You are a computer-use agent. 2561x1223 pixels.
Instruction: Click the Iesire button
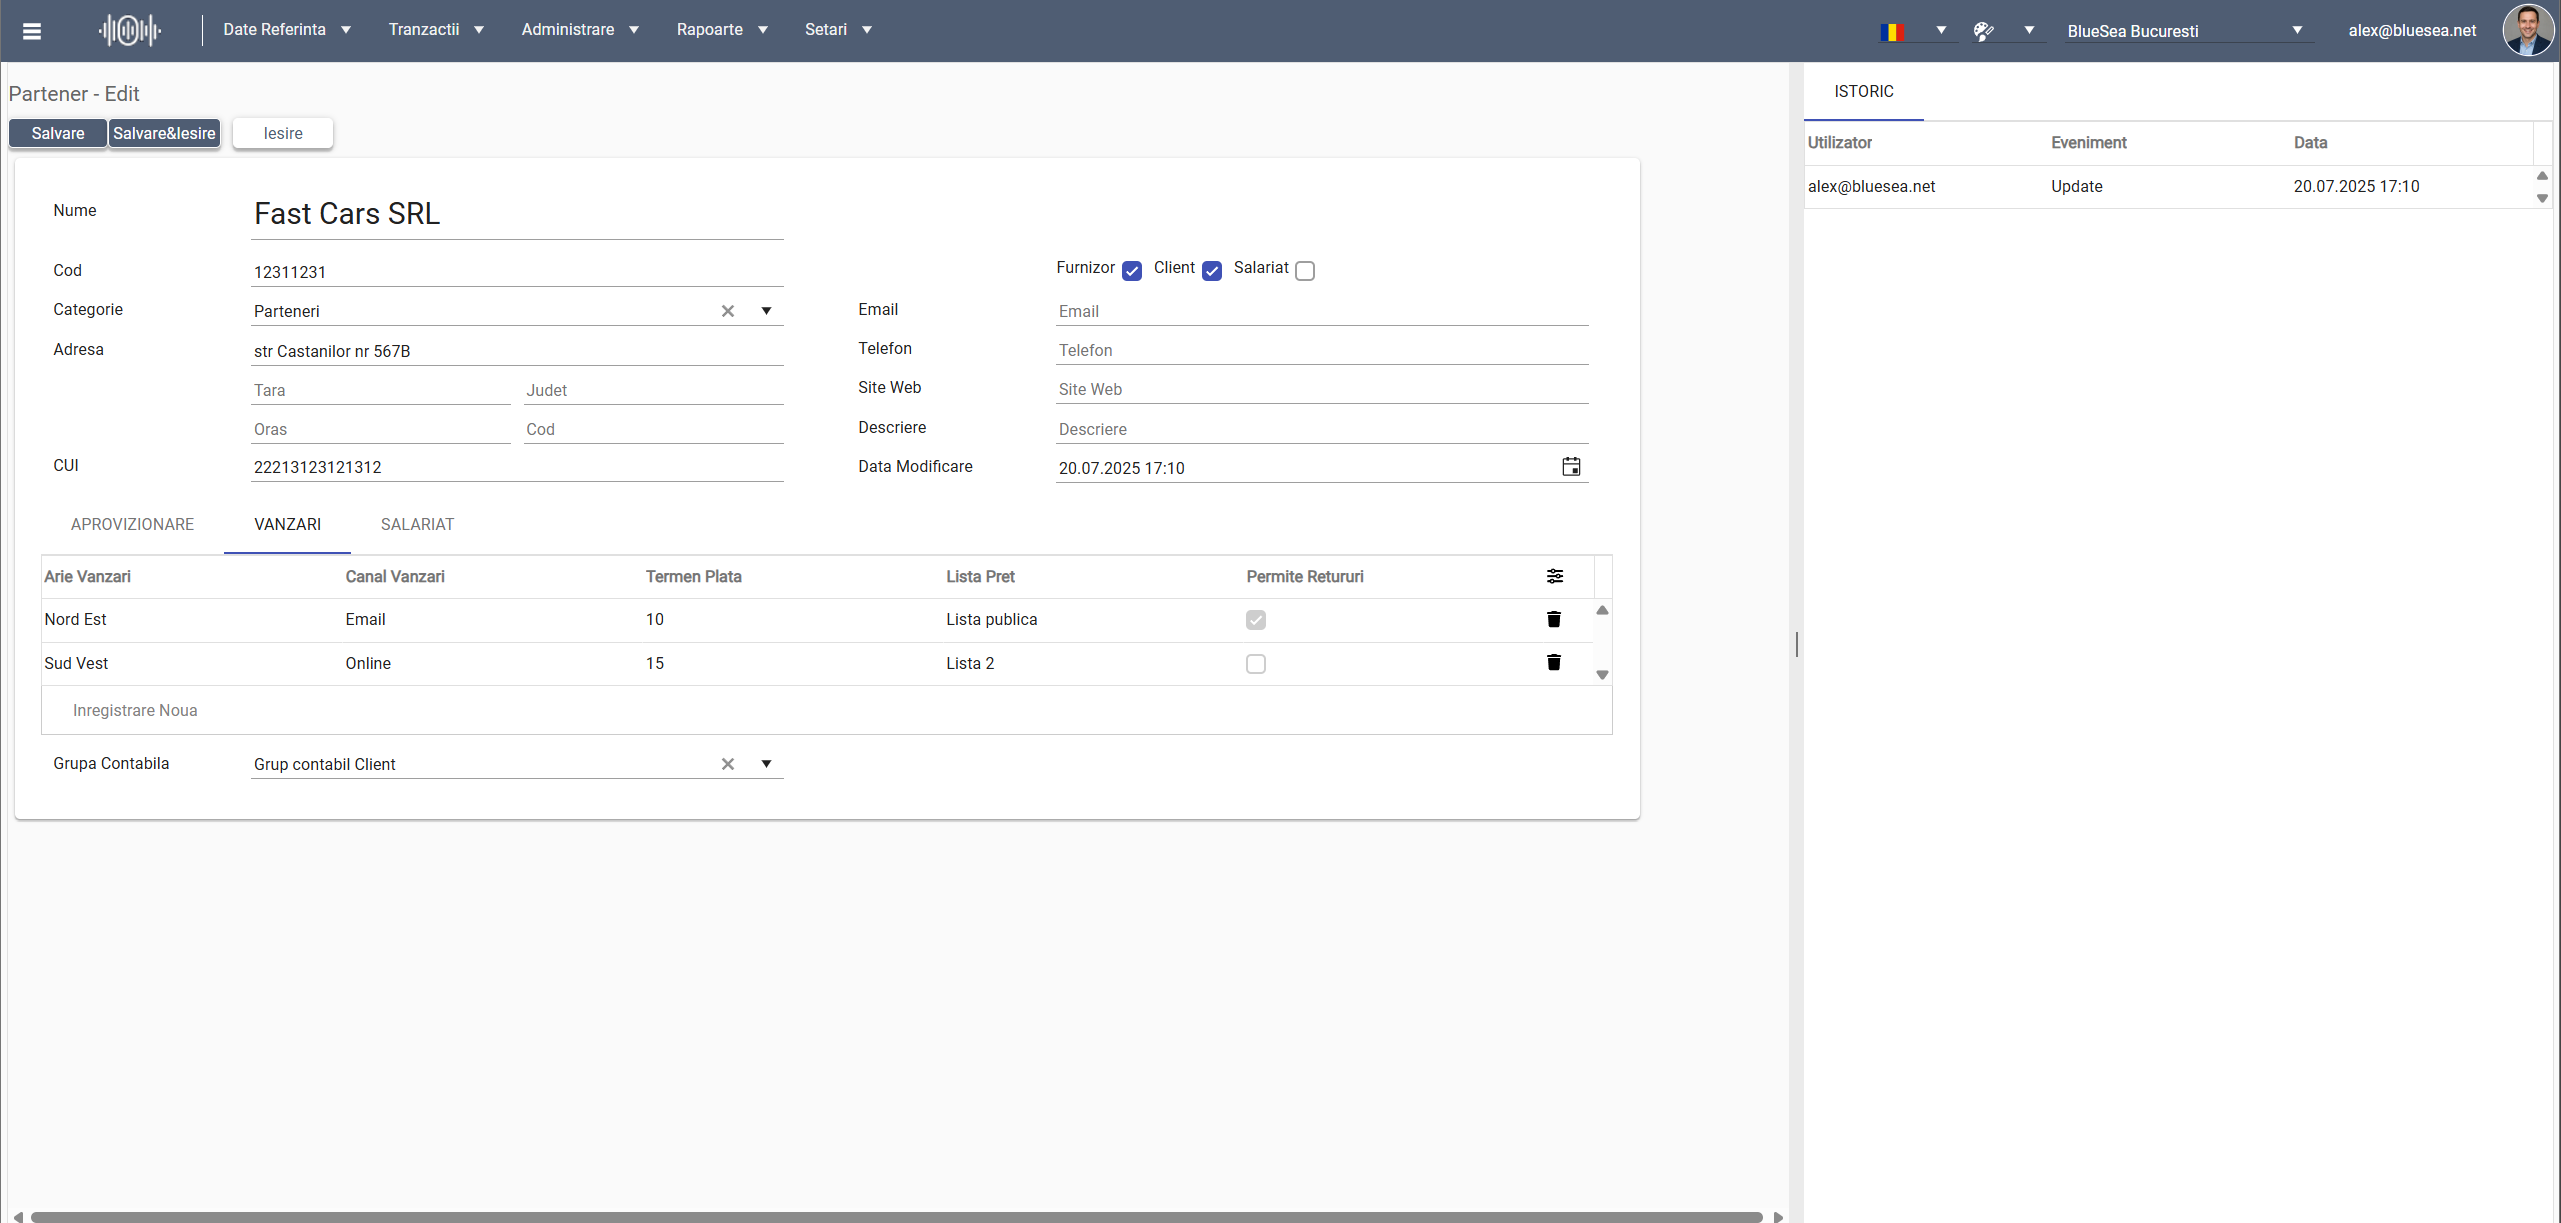(283, 133)
